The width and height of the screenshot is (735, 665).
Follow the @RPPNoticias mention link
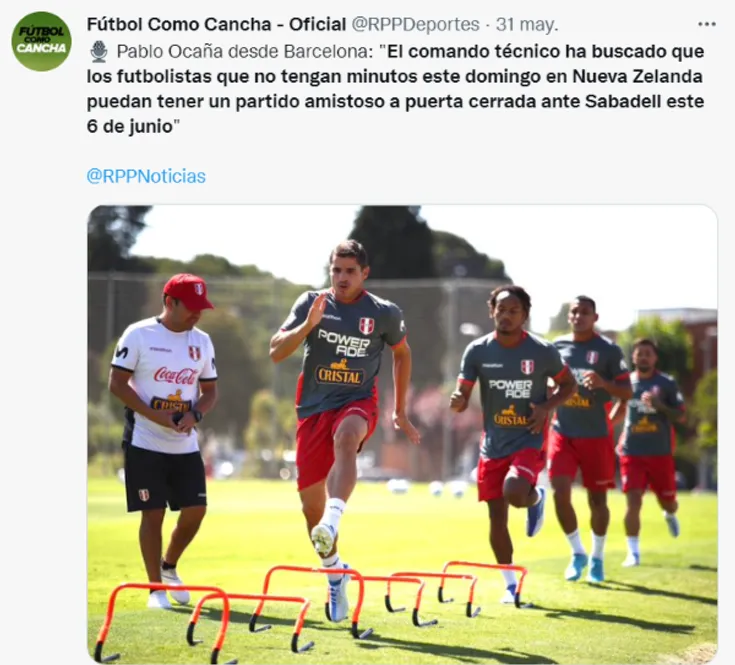click(146, 176)
